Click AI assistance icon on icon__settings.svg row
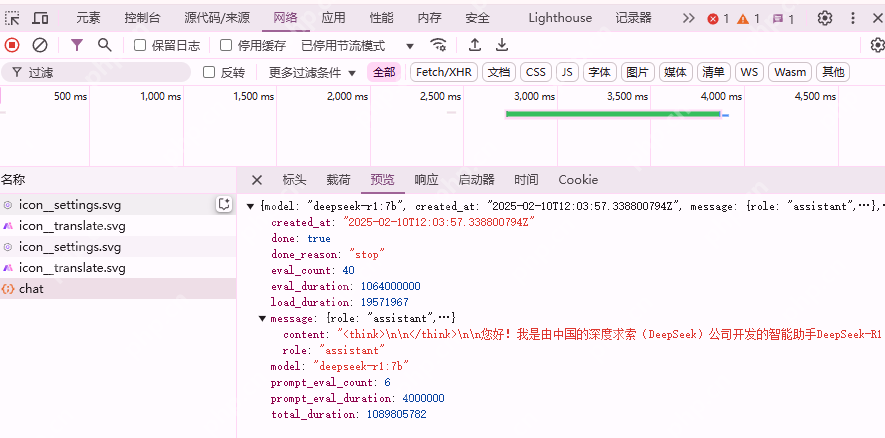 (224, 204)
